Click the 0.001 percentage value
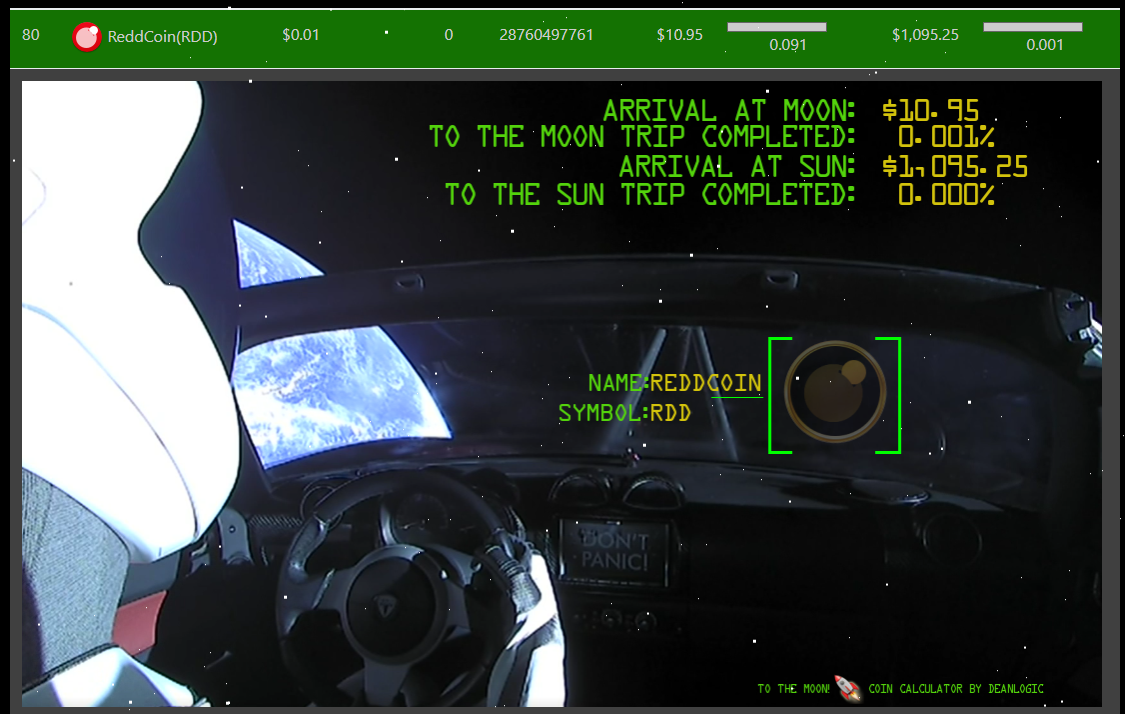Image resolution: width=1125 pixels, height=714 pixels. pyautogui.click(x=1045, y=44)
